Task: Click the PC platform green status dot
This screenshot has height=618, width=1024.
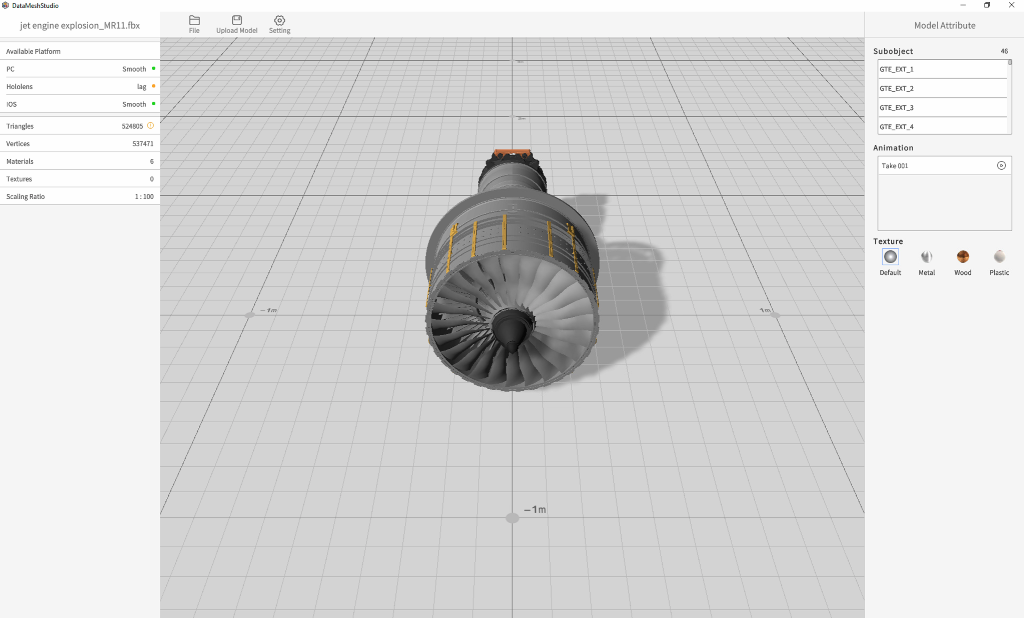Action: (x=153, y=69)
